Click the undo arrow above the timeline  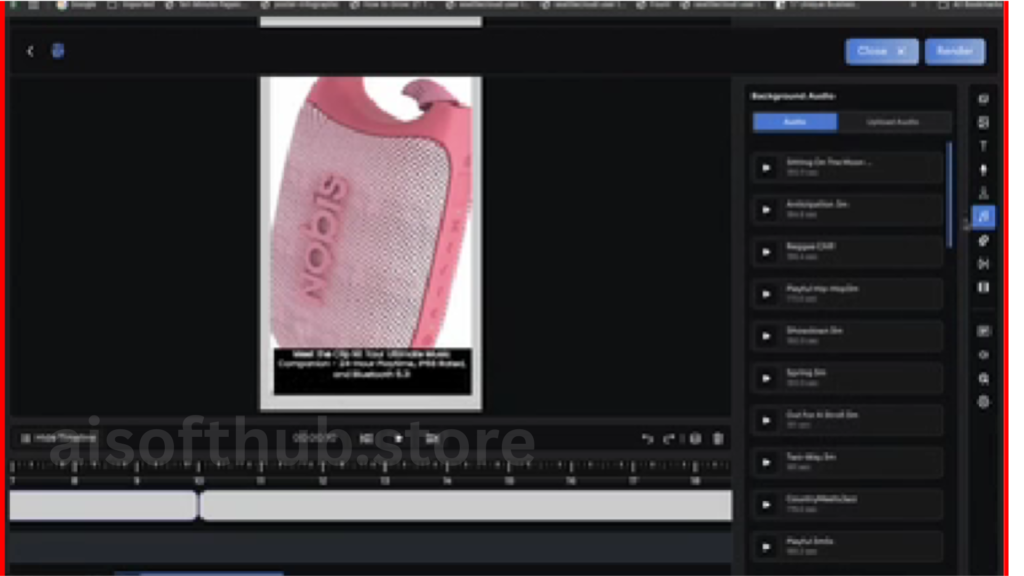click(x=648, y=439)
